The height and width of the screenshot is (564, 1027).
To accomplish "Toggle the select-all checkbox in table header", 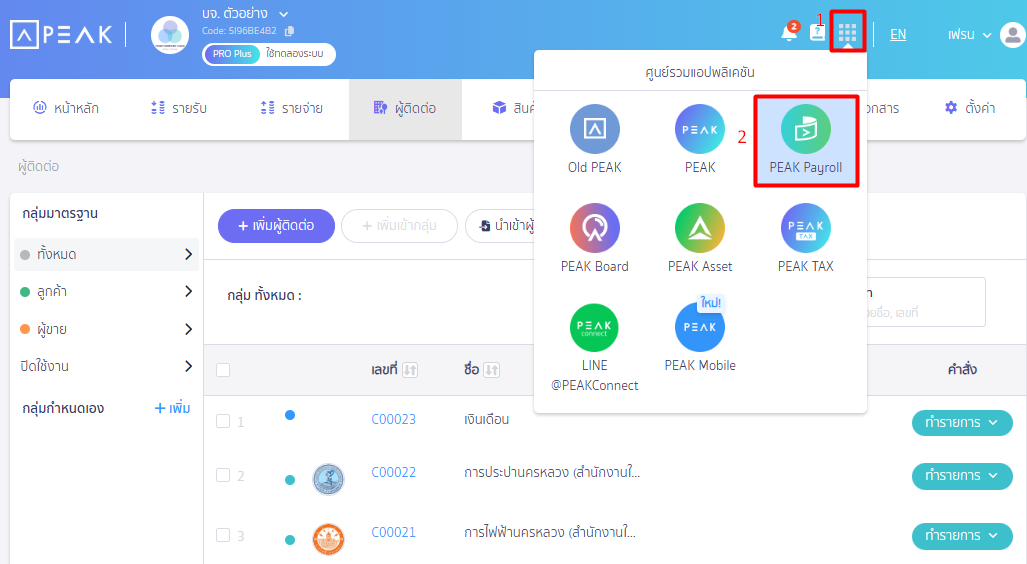I will coord(223,370).
